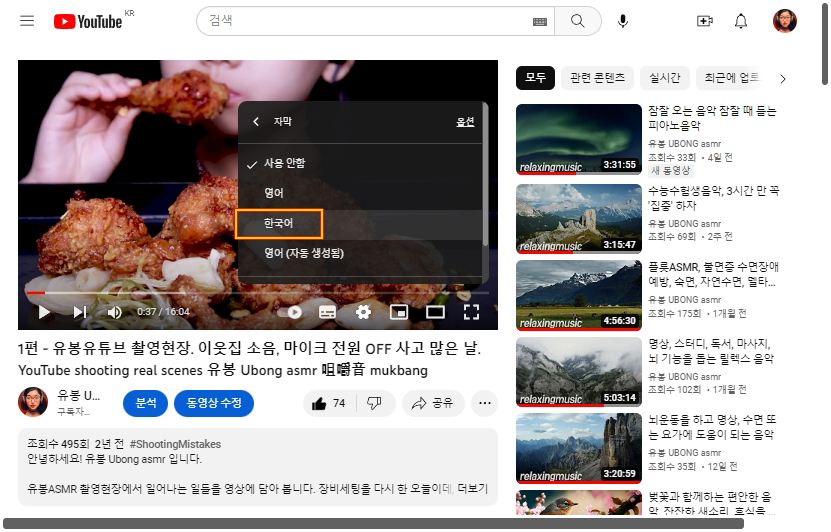This screenshot has width=831, height=532.
Task: Dislike the video with thumbs down
Action: (x=375, y=403)
